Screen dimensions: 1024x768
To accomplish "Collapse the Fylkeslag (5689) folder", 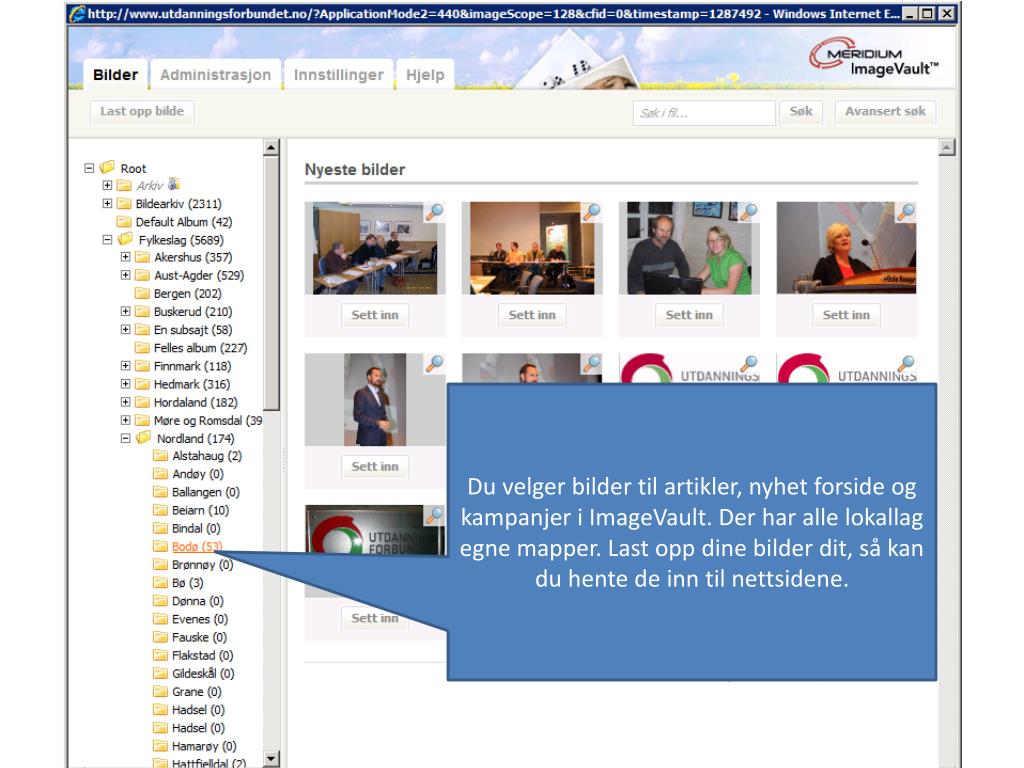I will (107, 240).
